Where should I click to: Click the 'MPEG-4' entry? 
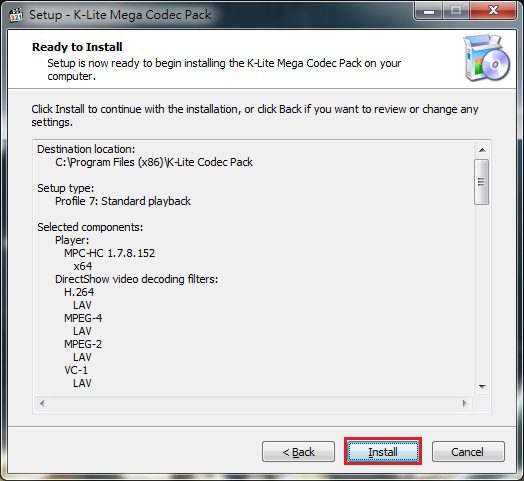pyautogui.click(x=83, y=318)
